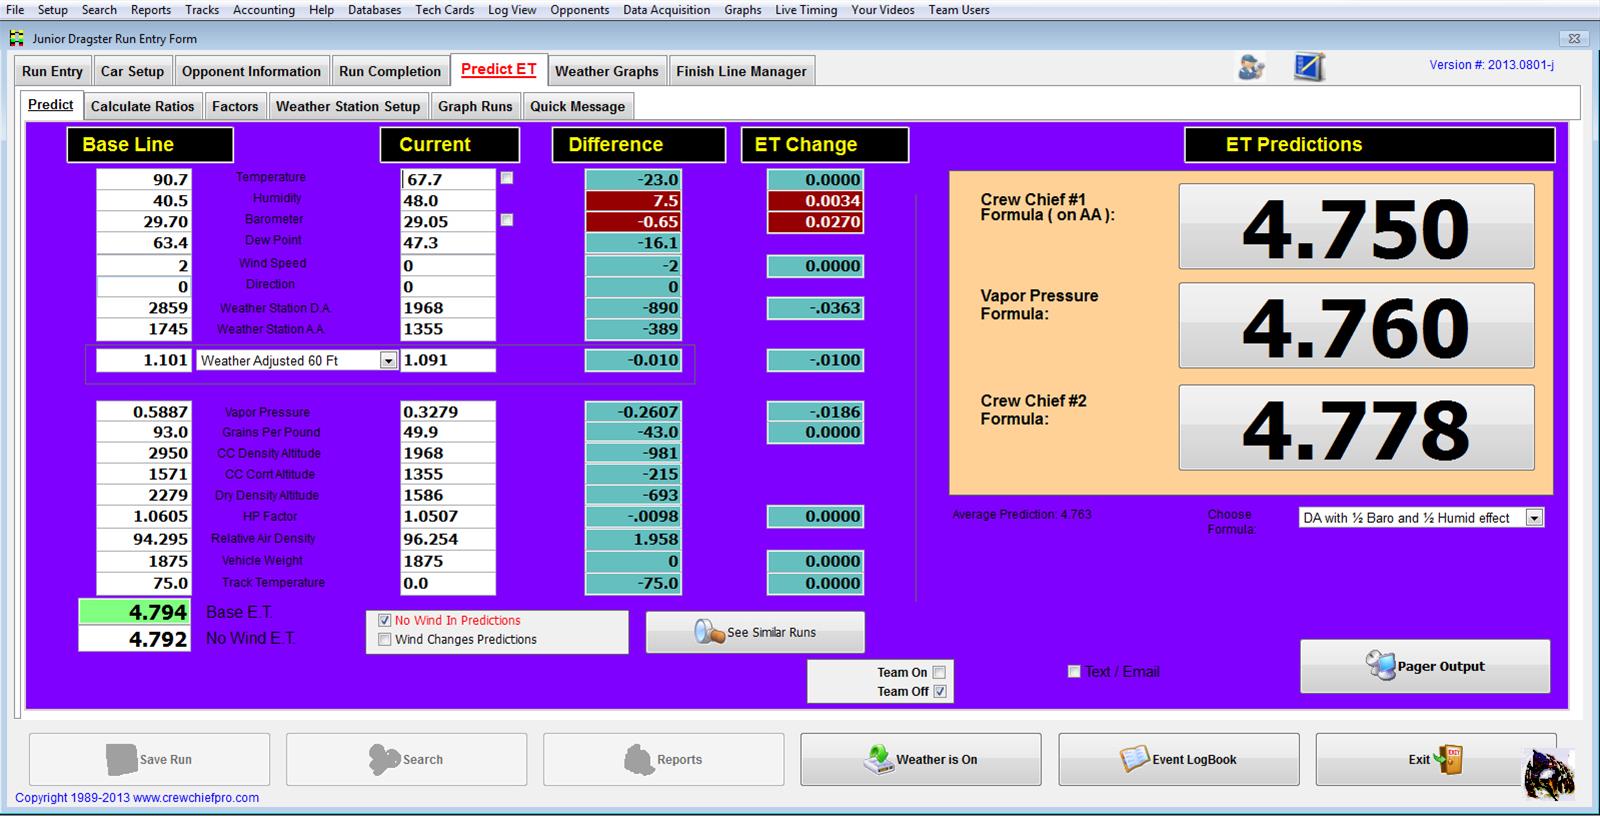
Task: Click the Exit door icon
Action: pos(1448,759)
